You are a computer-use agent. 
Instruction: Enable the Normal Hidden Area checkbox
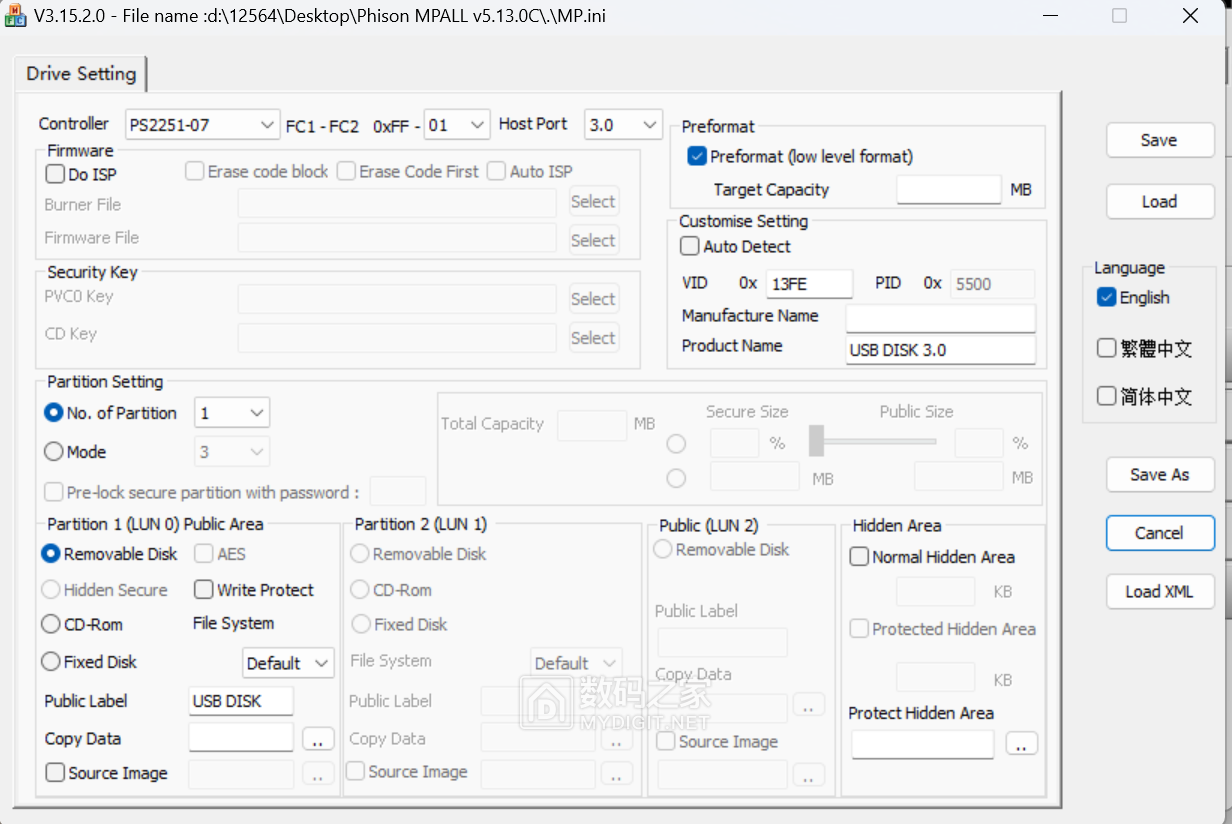click(859, 557)
